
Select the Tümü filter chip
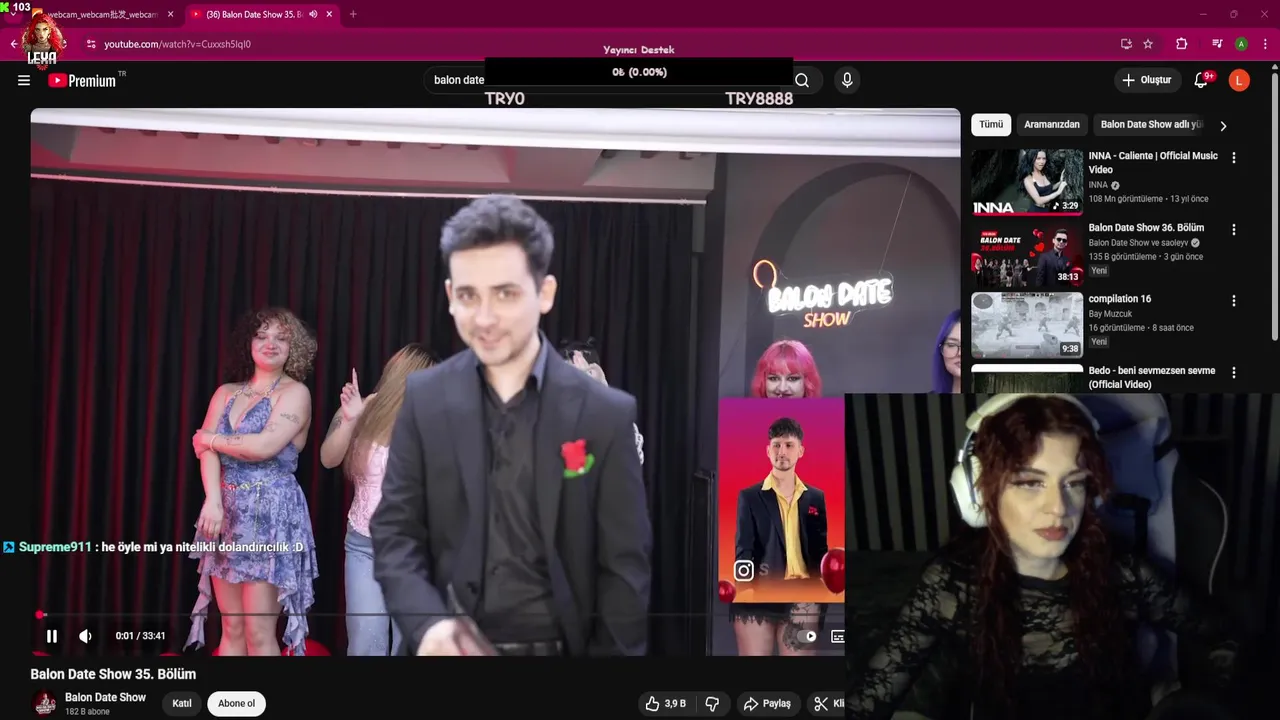991,125
